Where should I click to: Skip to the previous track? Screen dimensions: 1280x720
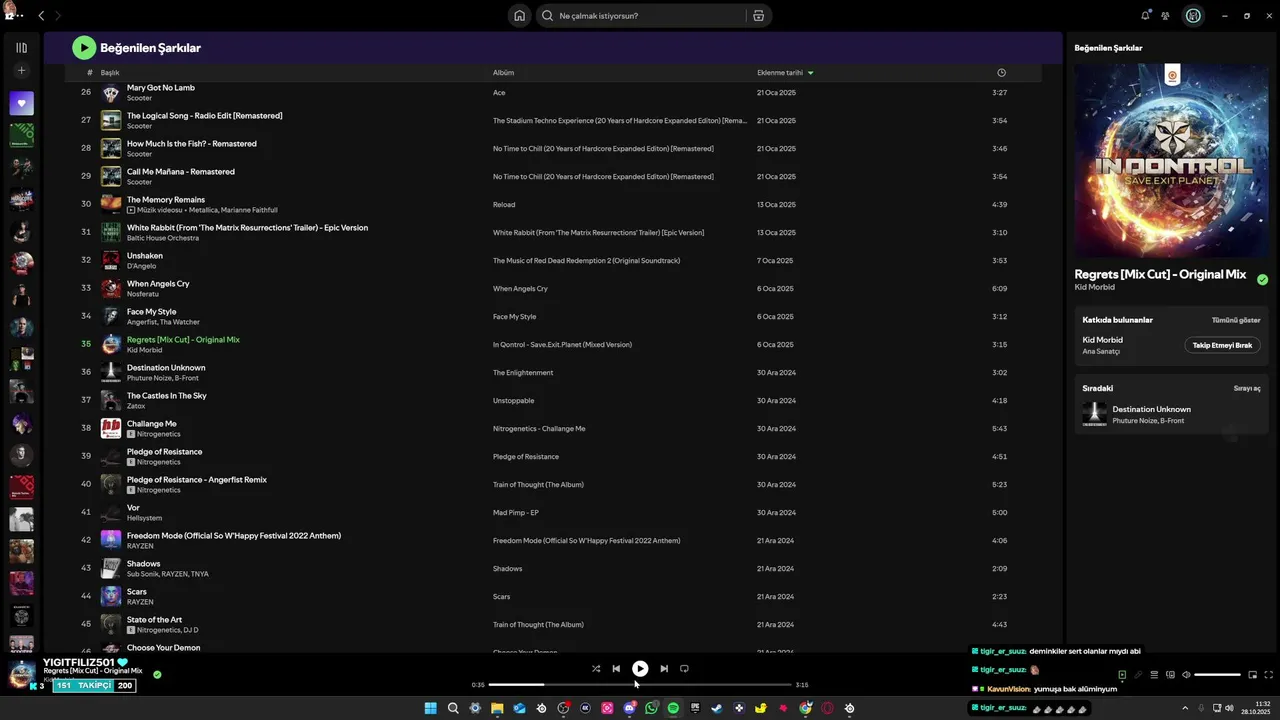[x=616, y=668]
